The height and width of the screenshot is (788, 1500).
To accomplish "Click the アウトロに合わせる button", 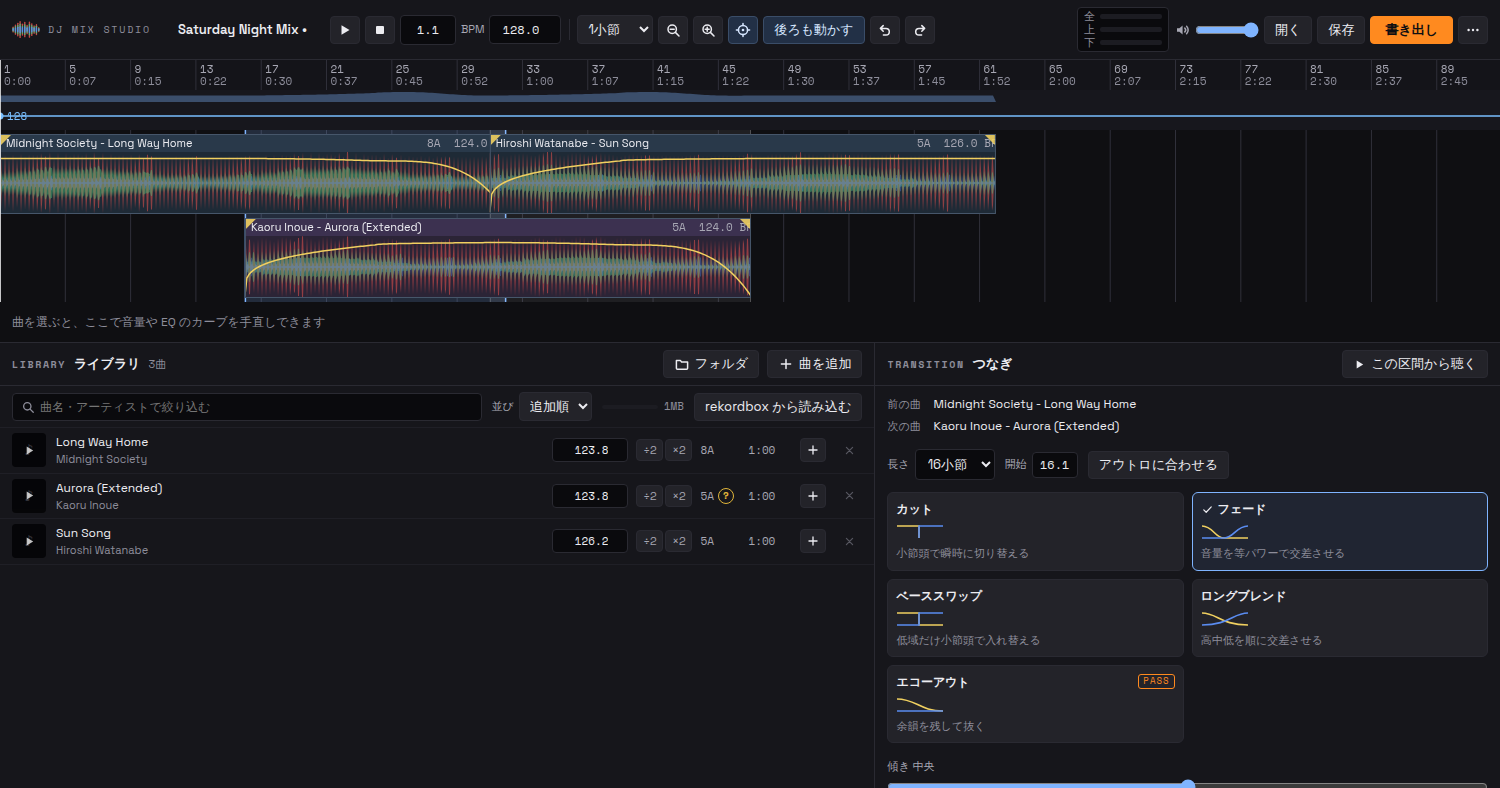I will pyautogui.click(x=1158, y=465).
